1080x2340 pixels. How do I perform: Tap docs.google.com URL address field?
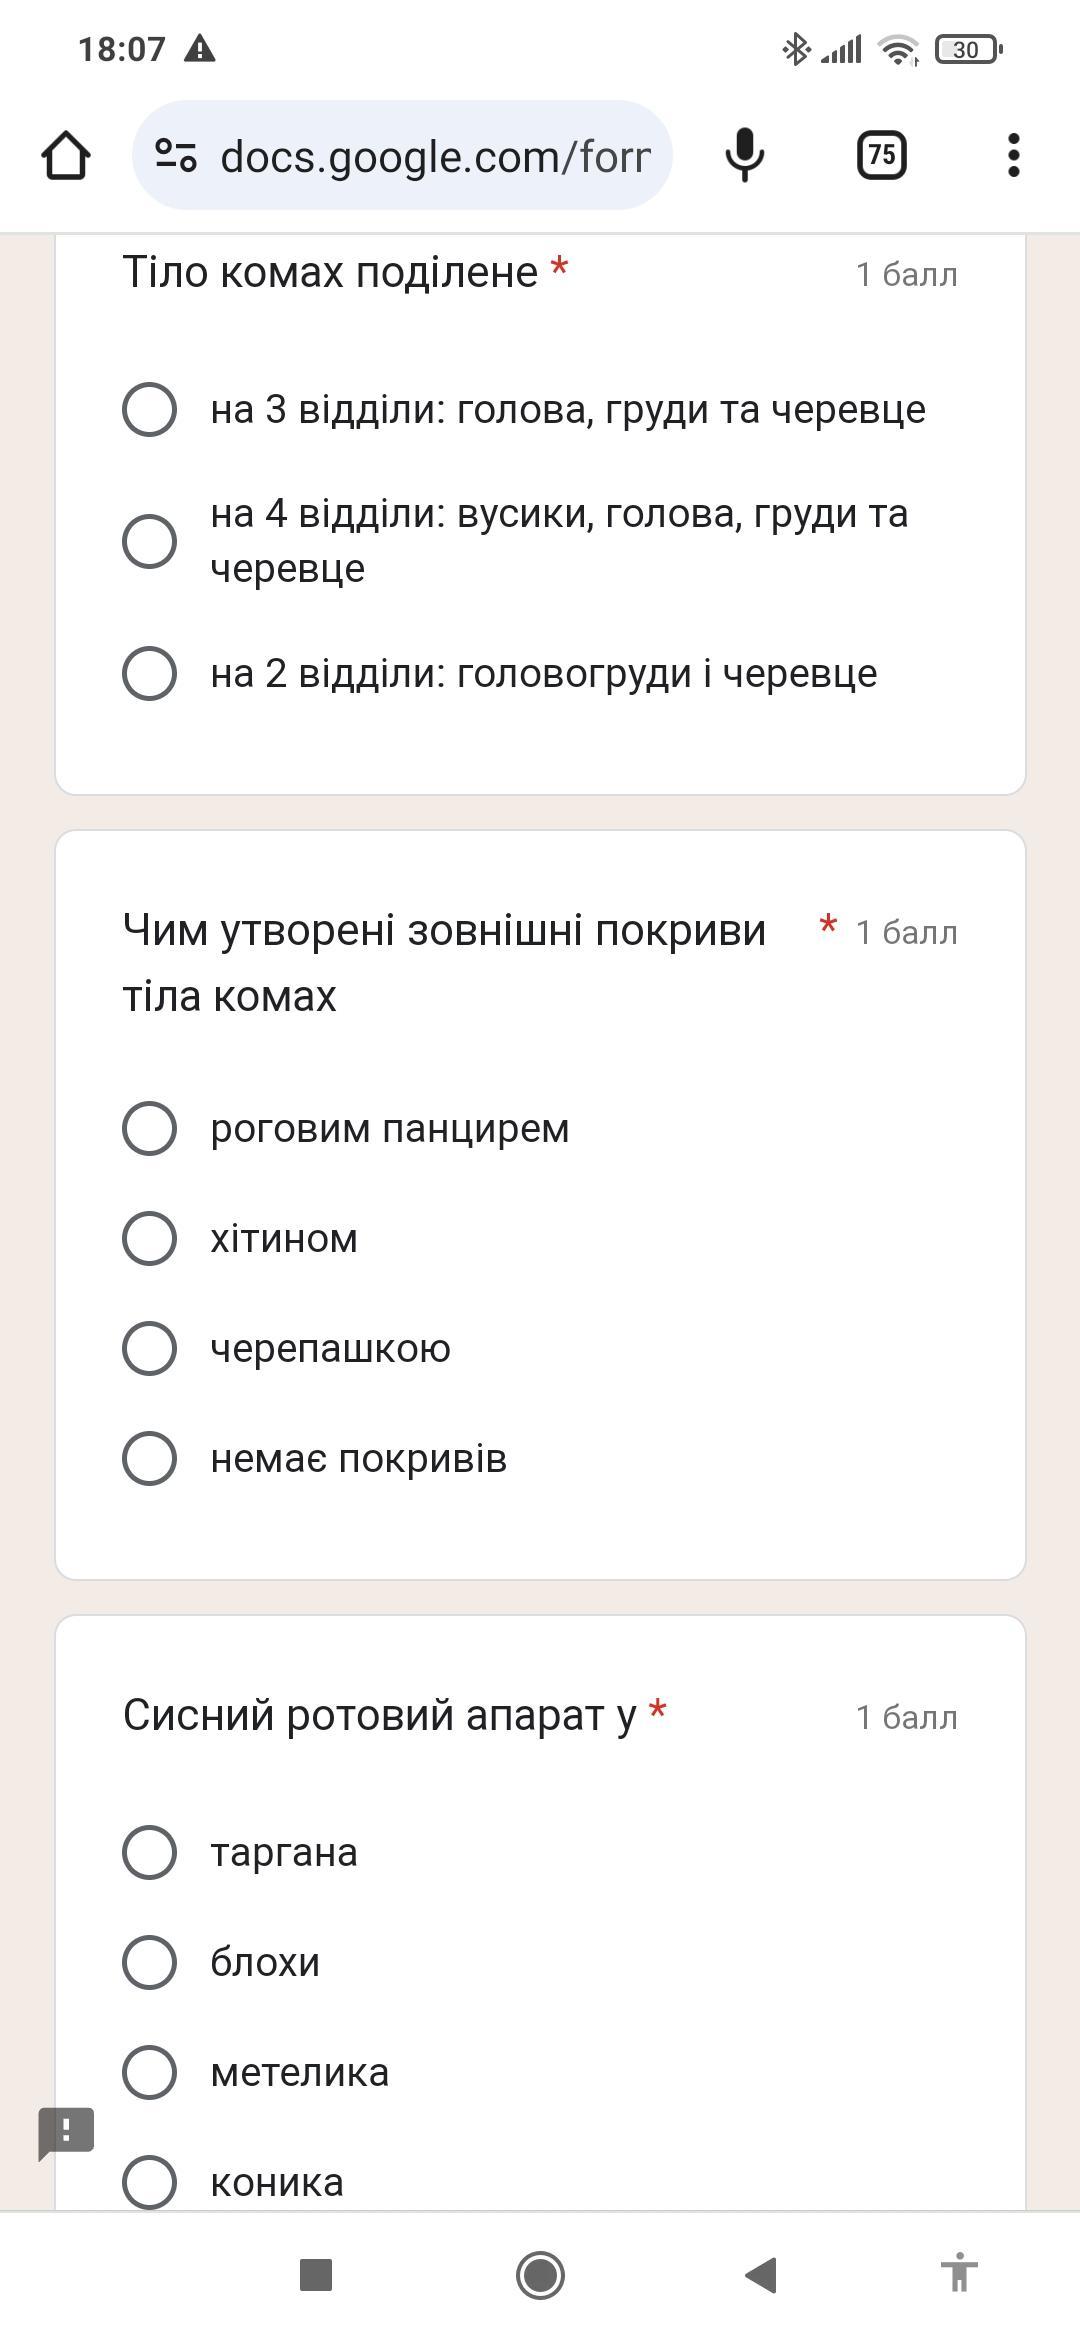(435, 157)
